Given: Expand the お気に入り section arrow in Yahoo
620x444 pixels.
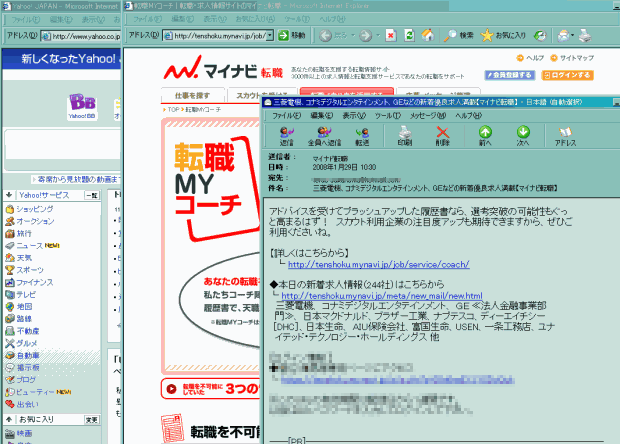Looking at the screenshot, I should 9,419.
